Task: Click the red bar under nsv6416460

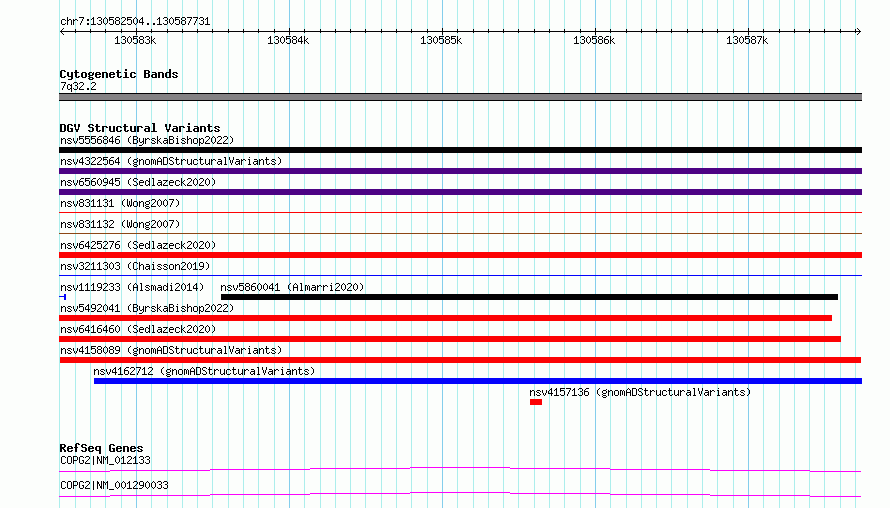Action: [x=450, y=339]
